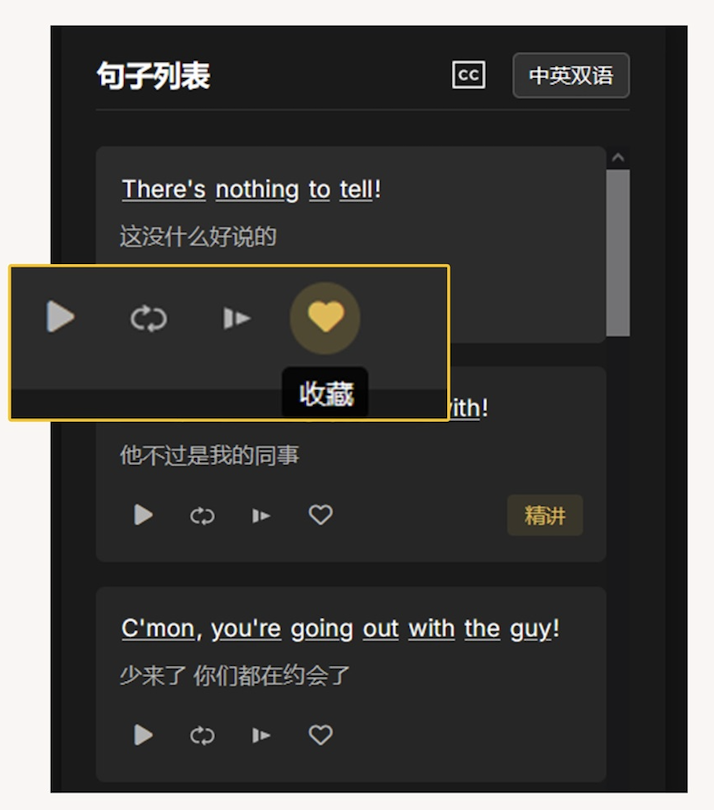Play 'C'mon, you're going out' sentence

143,735
